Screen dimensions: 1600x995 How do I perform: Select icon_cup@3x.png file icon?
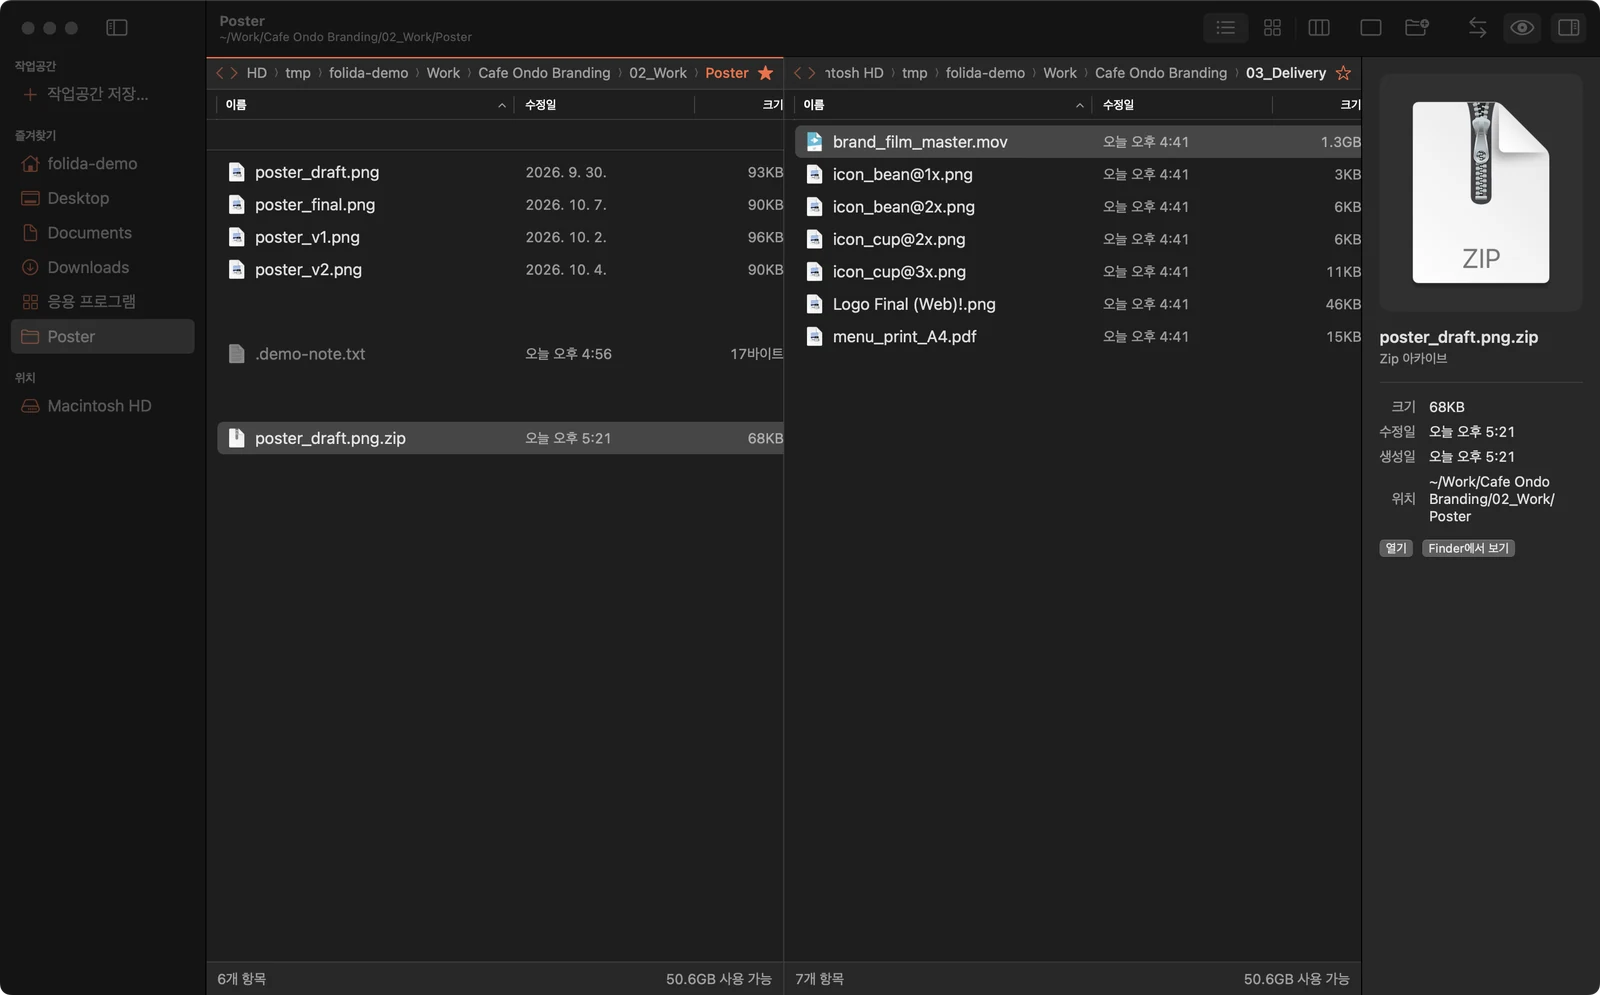(x=814, y=272)
